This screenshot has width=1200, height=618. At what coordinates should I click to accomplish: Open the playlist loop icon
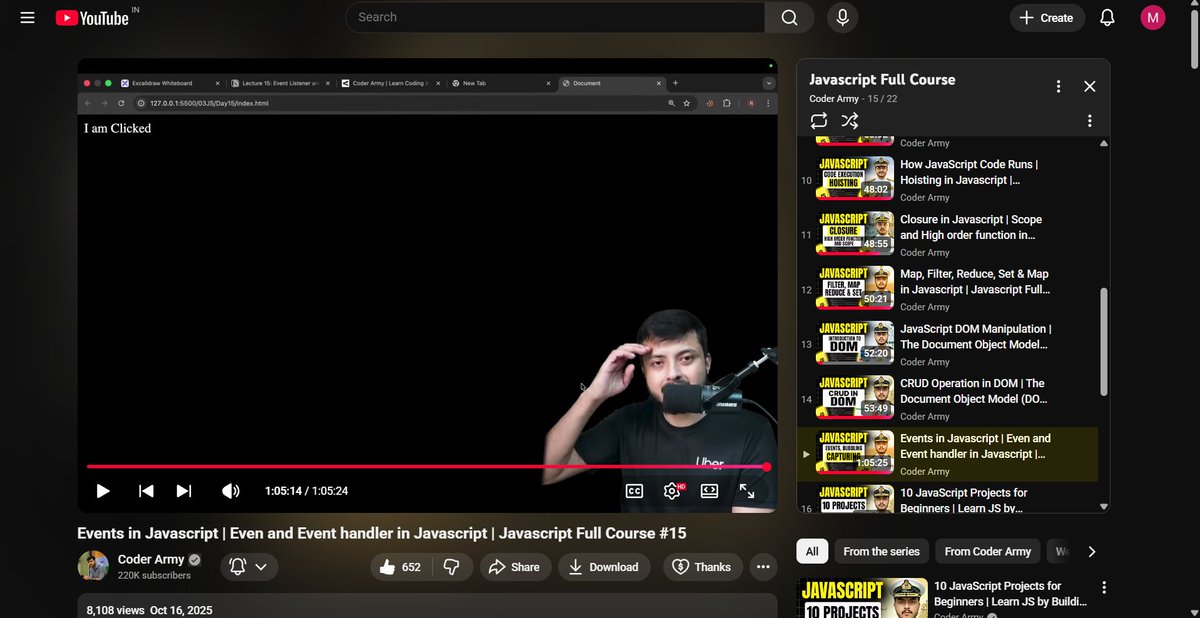tap(819, 120)
